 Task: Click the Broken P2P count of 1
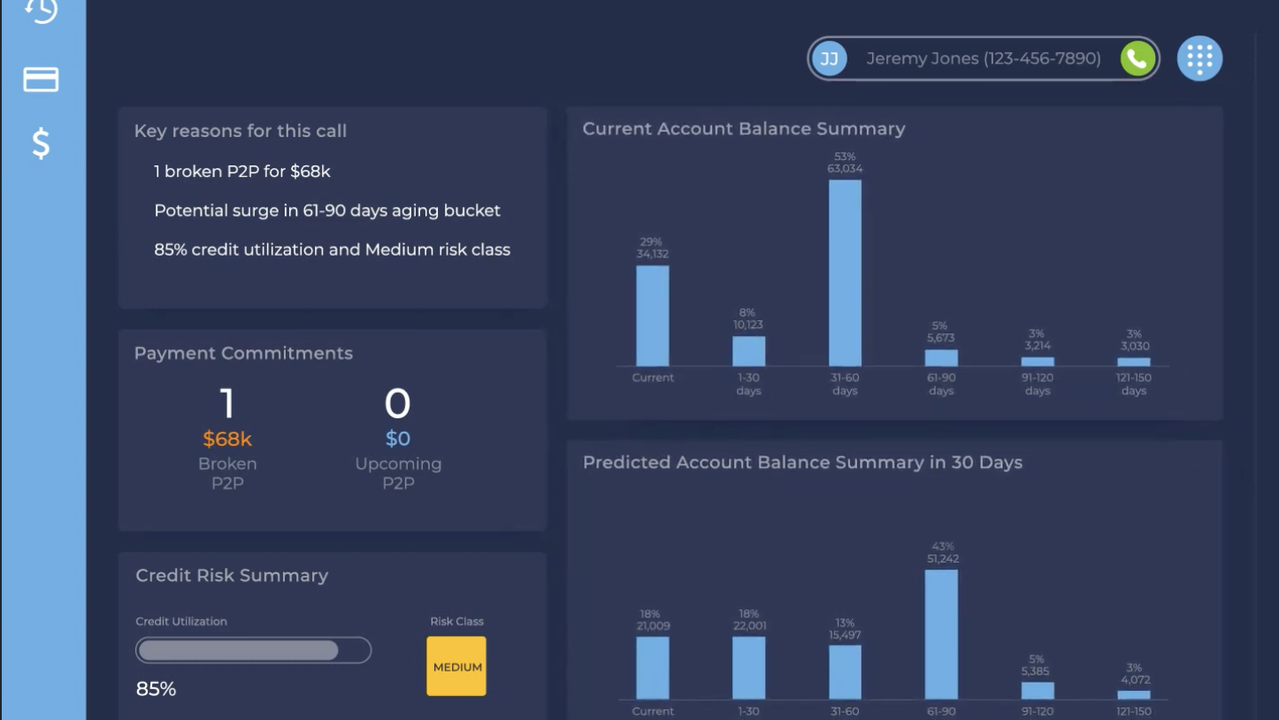tap(227, 403)
